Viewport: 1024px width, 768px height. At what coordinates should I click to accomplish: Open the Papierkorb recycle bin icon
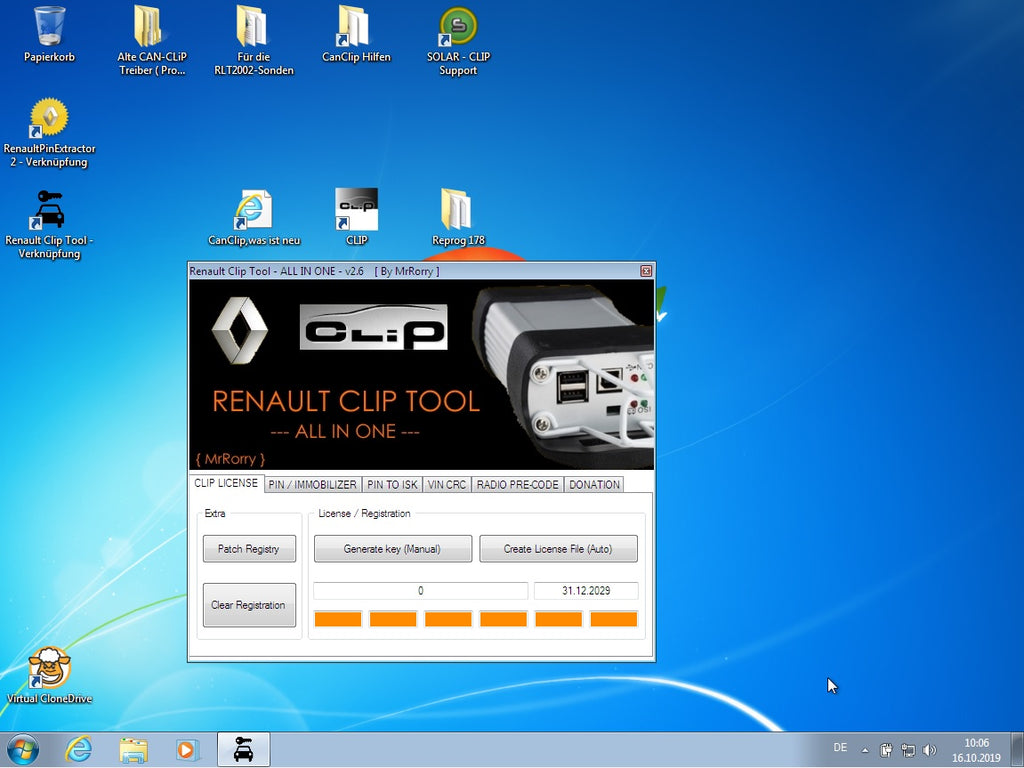click(x=49, y=27)
